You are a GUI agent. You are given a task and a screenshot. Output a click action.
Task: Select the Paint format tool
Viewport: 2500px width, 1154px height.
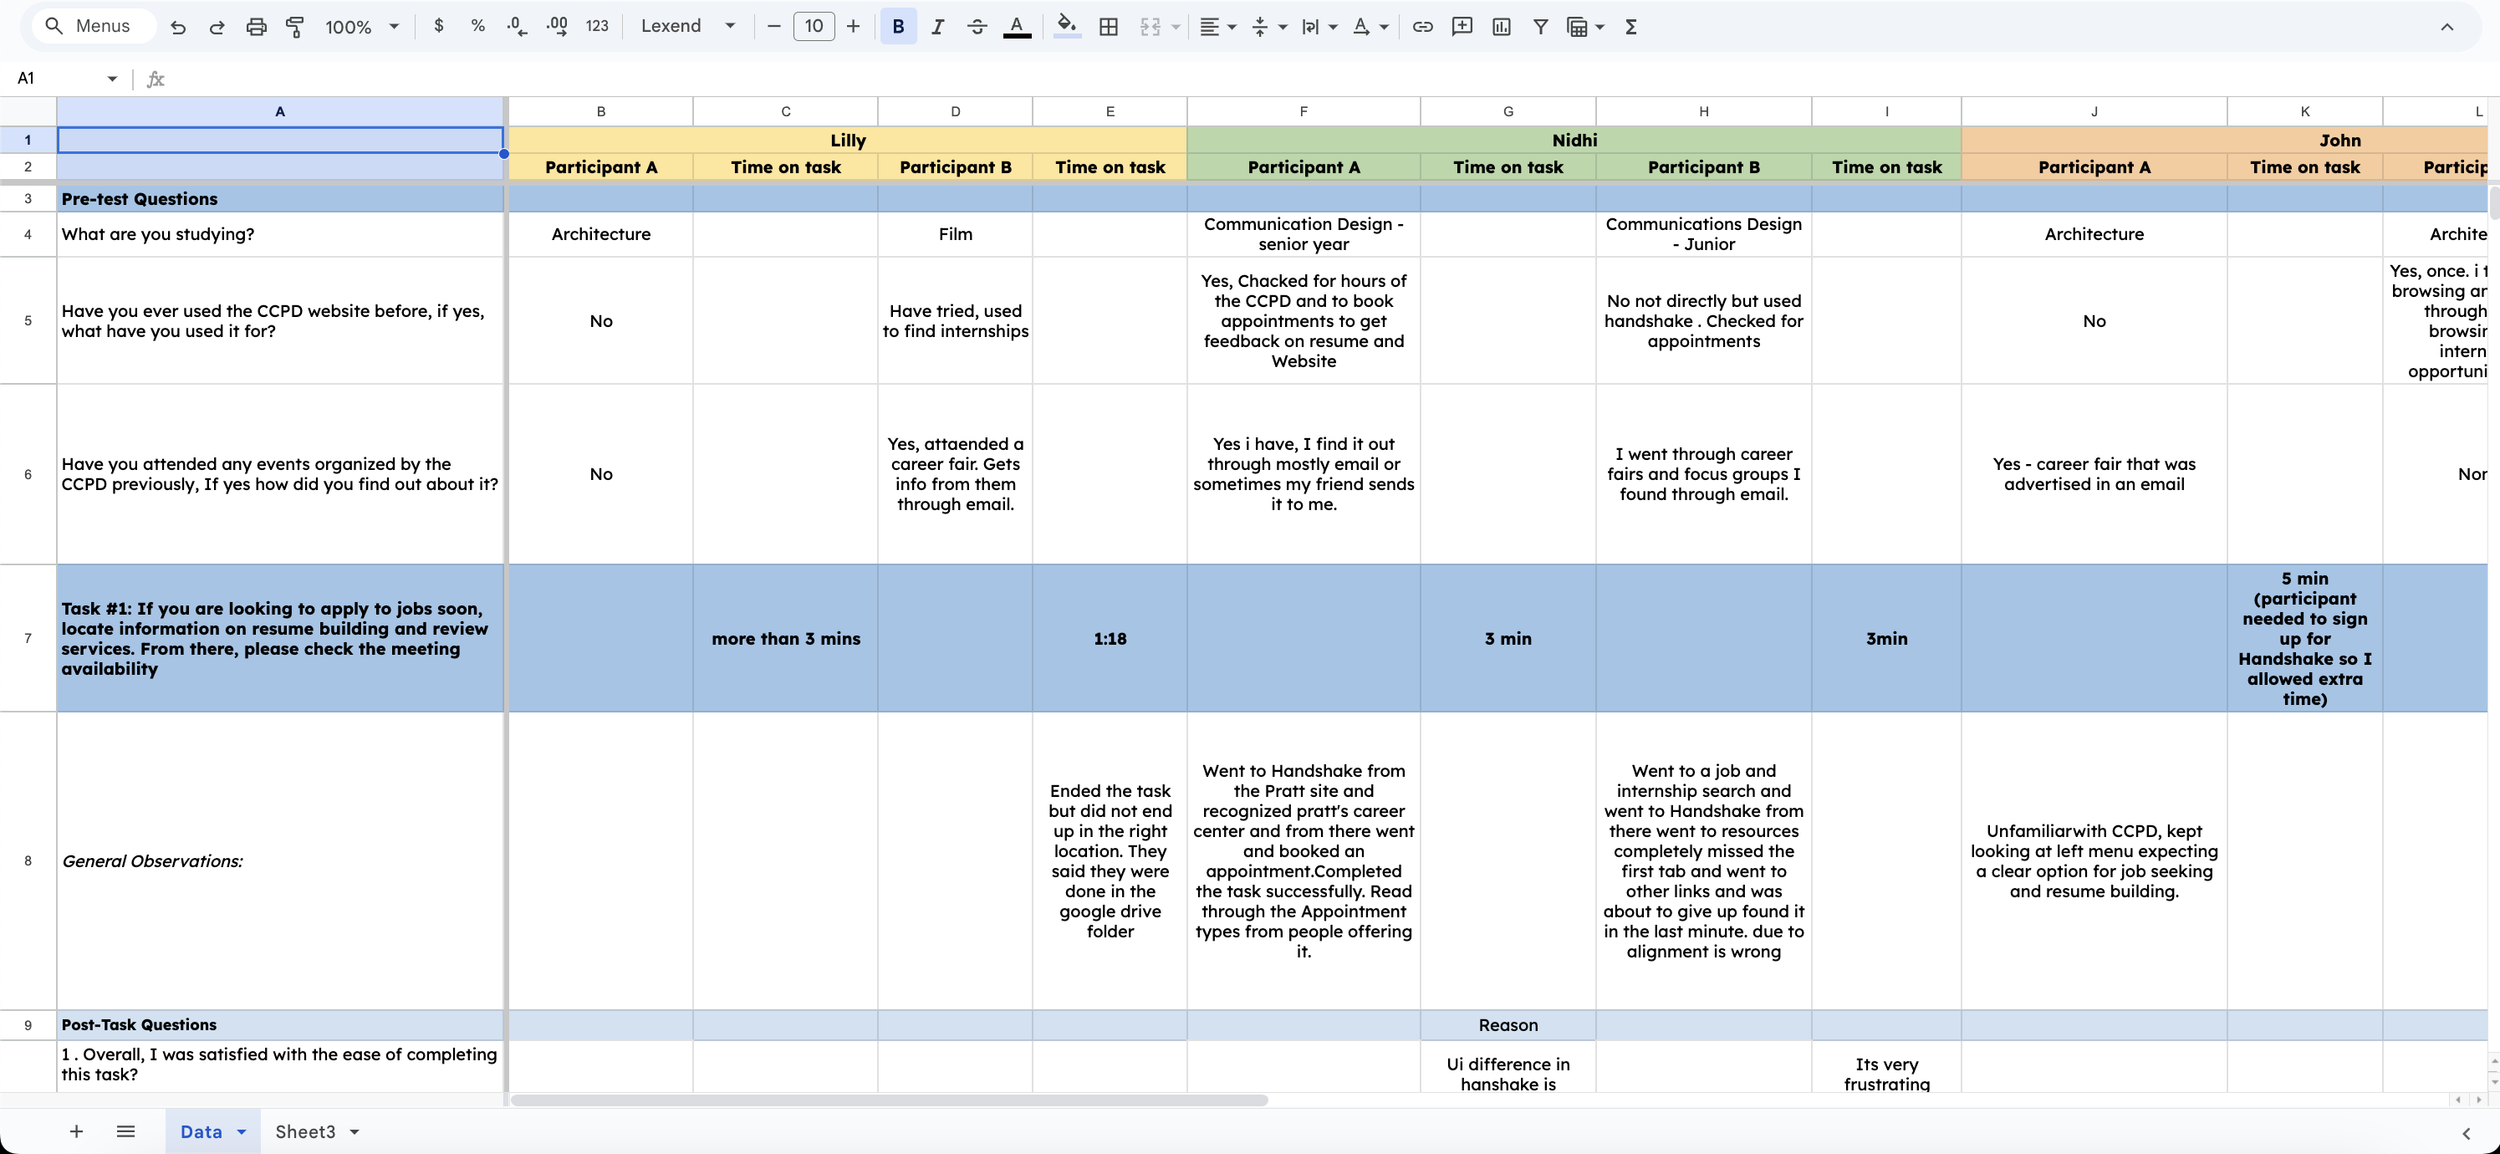(295, 26)
